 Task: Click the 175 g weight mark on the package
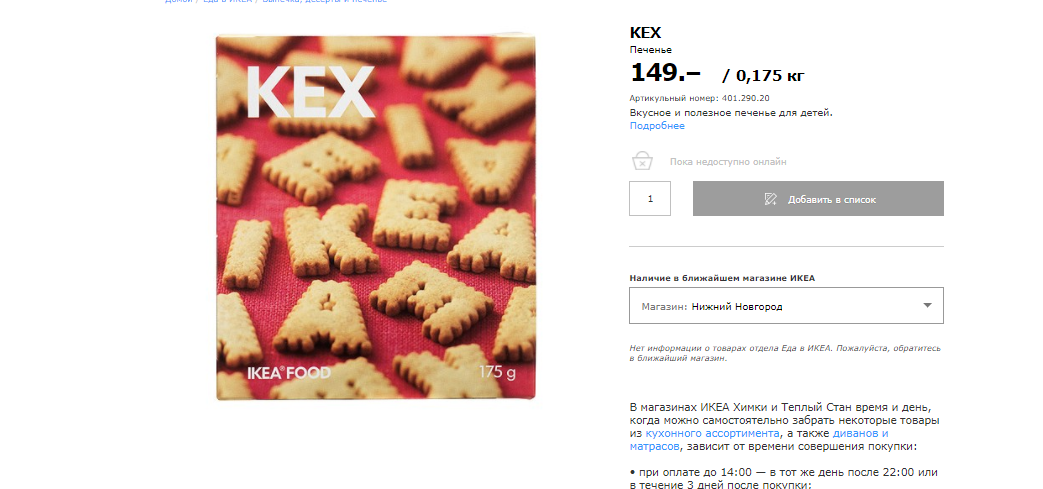tap(498, 373)
